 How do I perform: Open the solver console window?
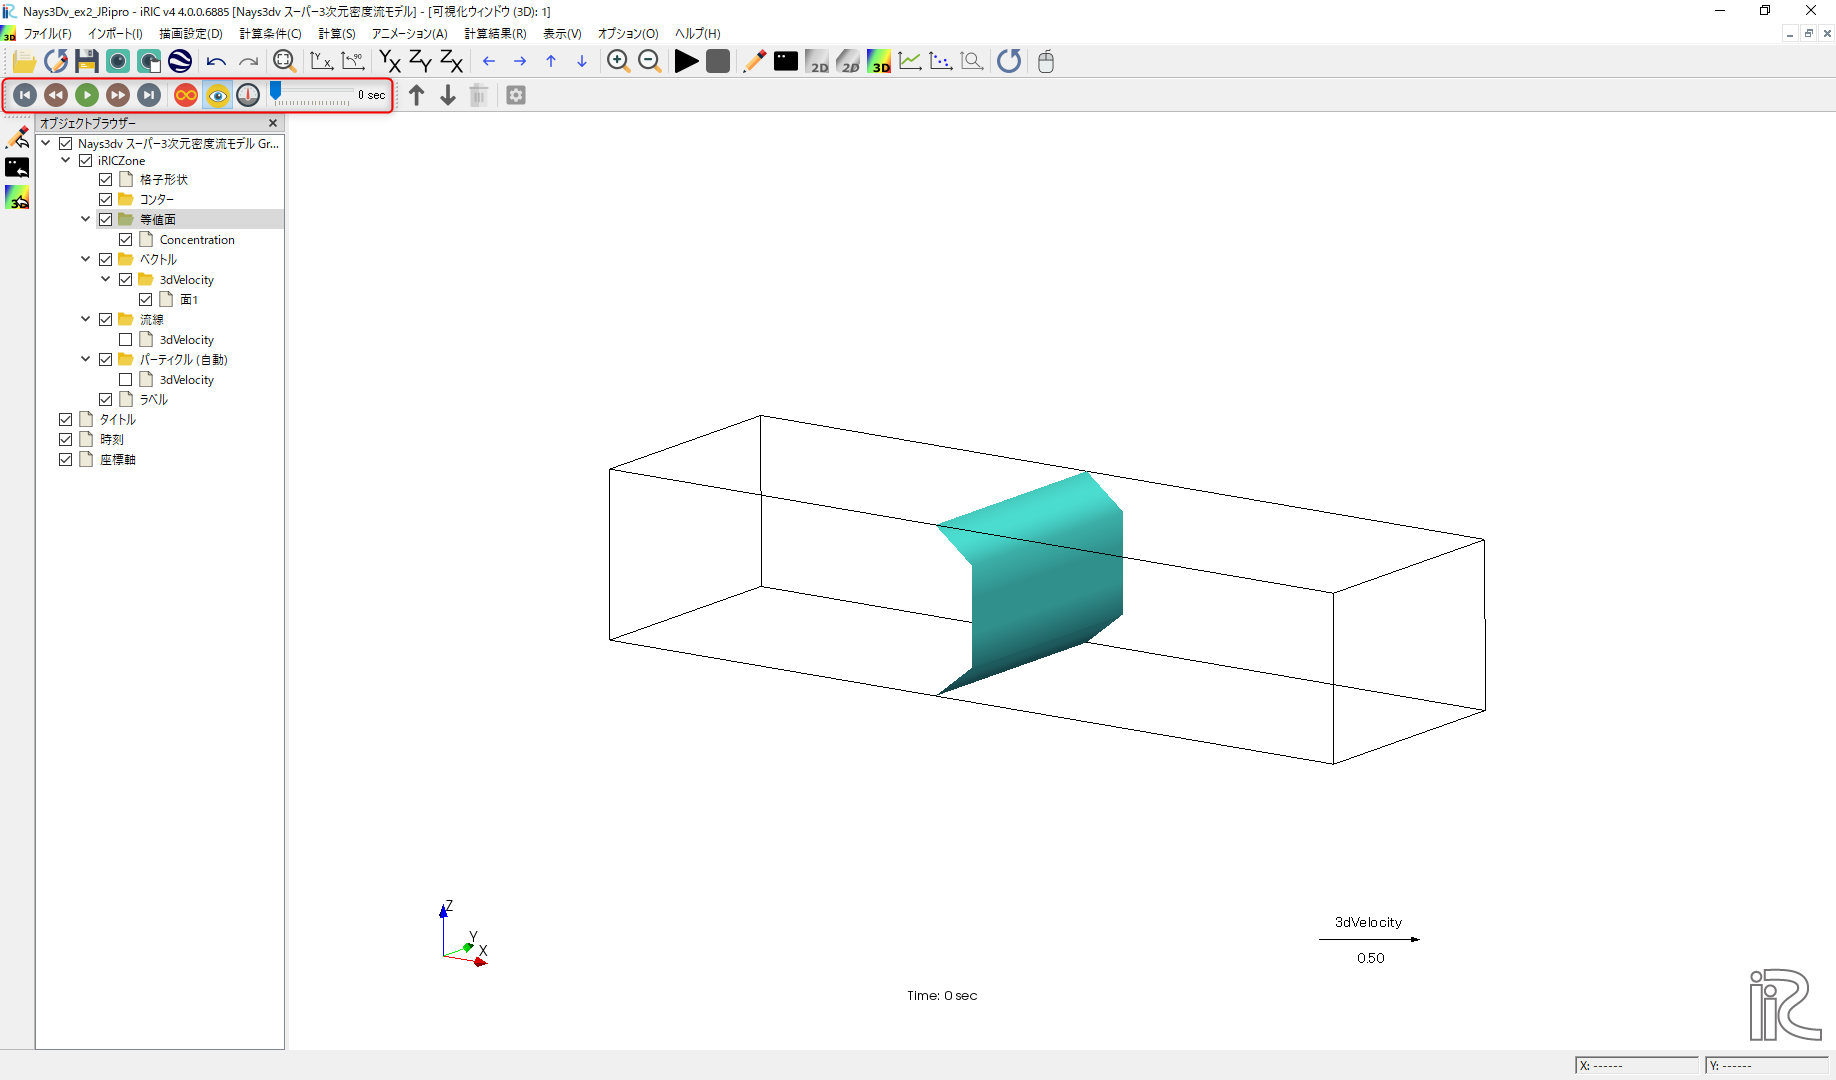pos(786,62)
